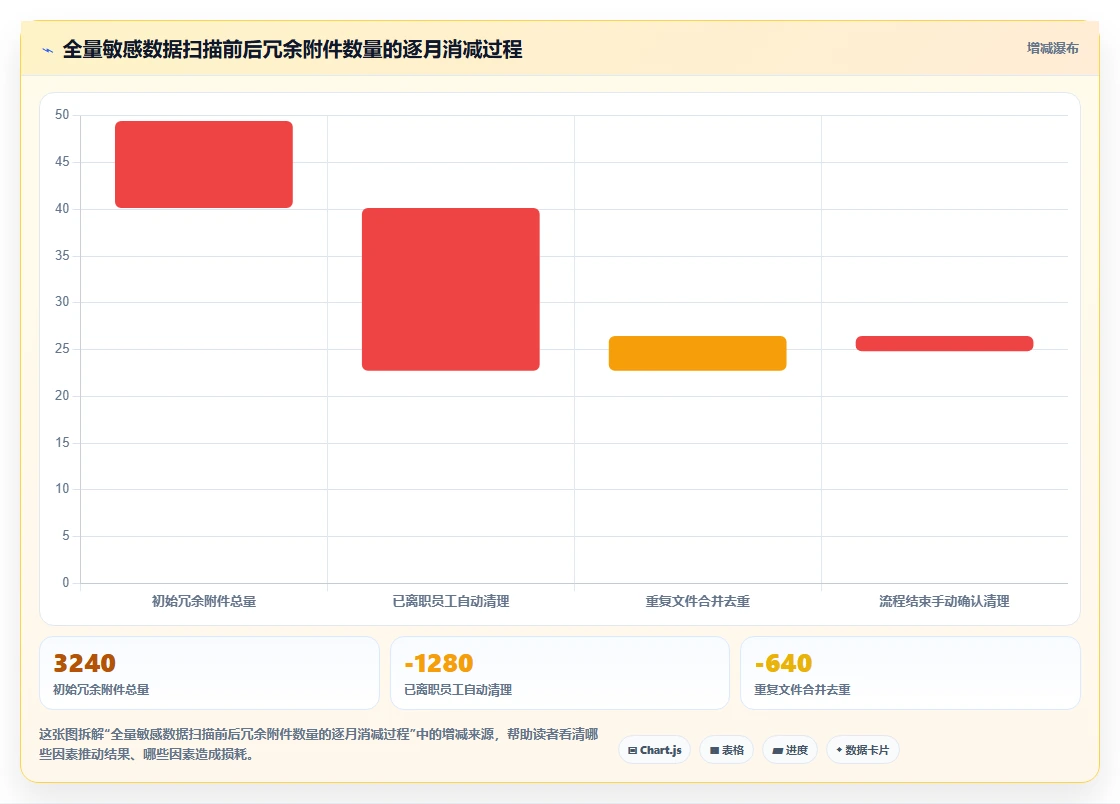
Task: Click the Chart.js tag chip
Action: point(654,750)
